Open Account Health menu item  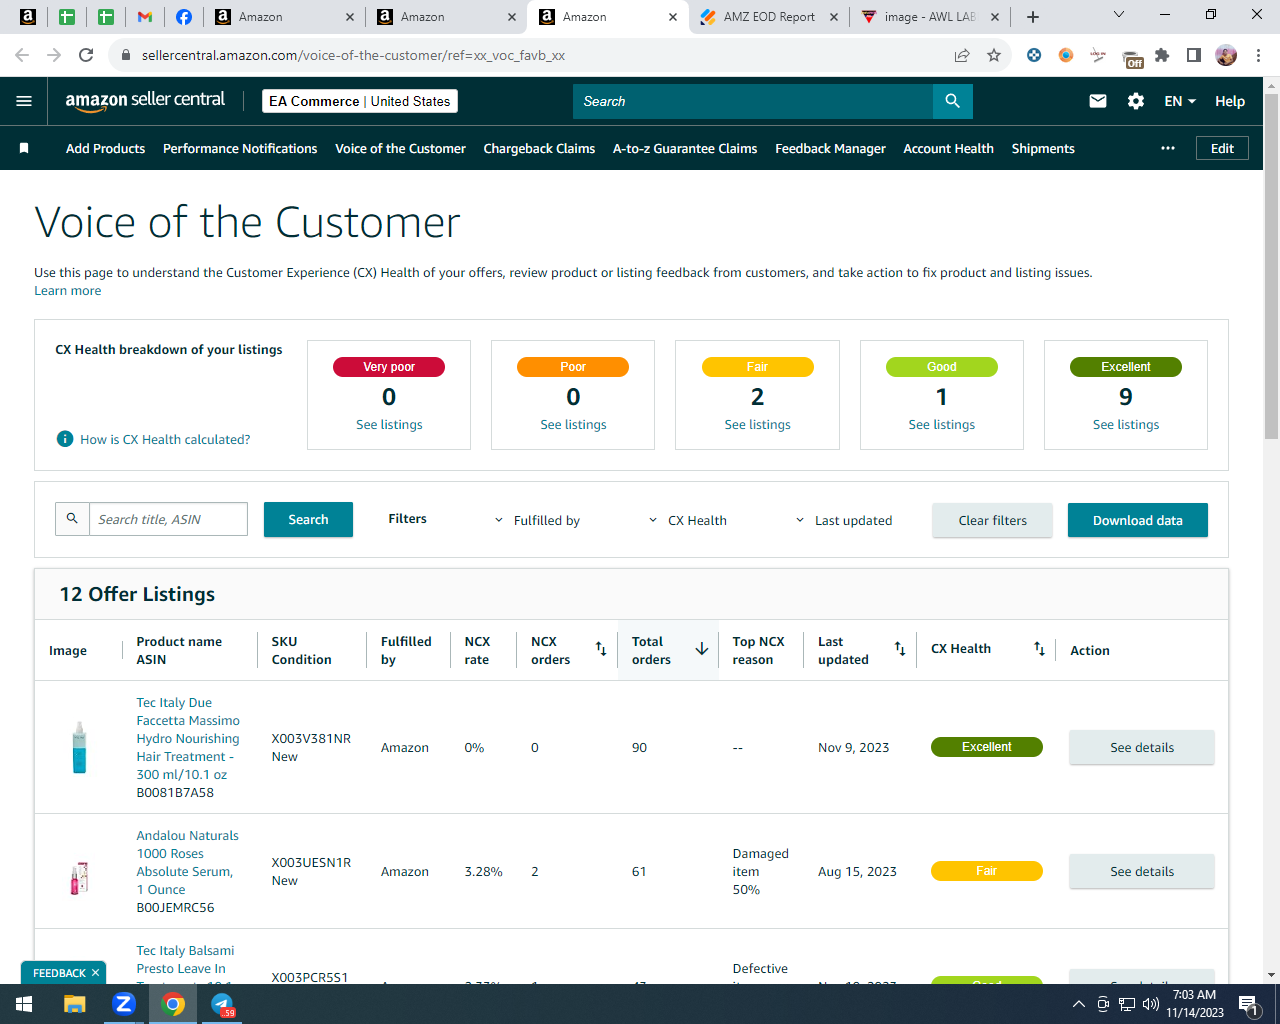(x=948, y=148)
